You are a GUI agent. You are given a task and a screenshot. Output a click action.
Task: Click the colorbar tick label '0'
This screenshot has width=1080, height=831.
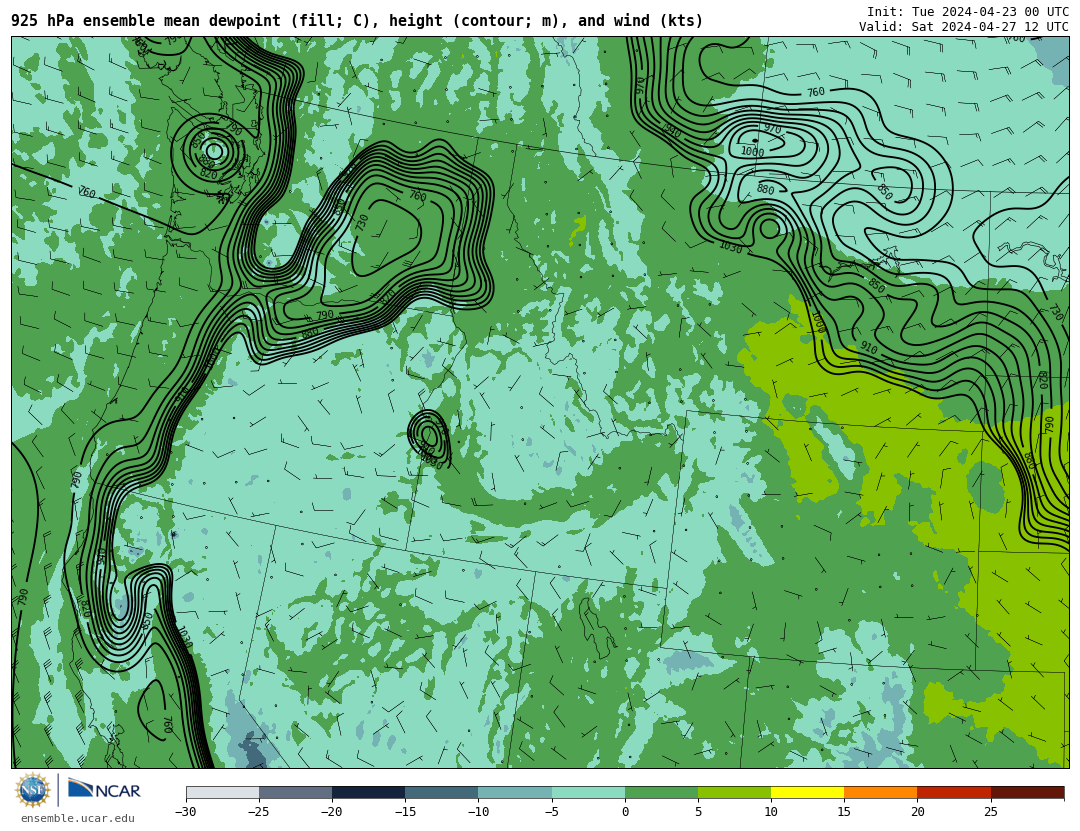(625, 812)
